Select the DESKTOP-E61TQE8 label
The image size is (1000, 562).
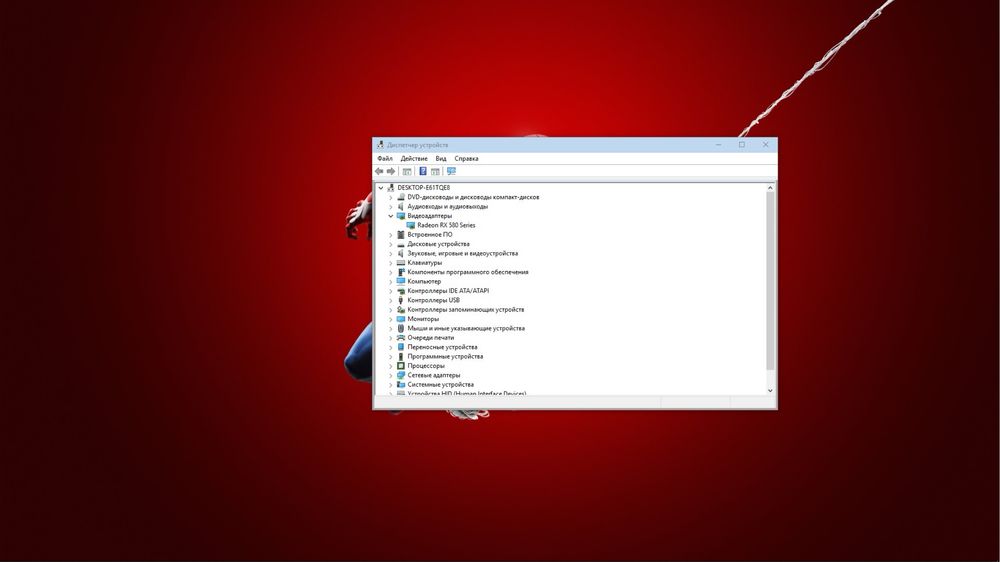[x=423, y=188]
